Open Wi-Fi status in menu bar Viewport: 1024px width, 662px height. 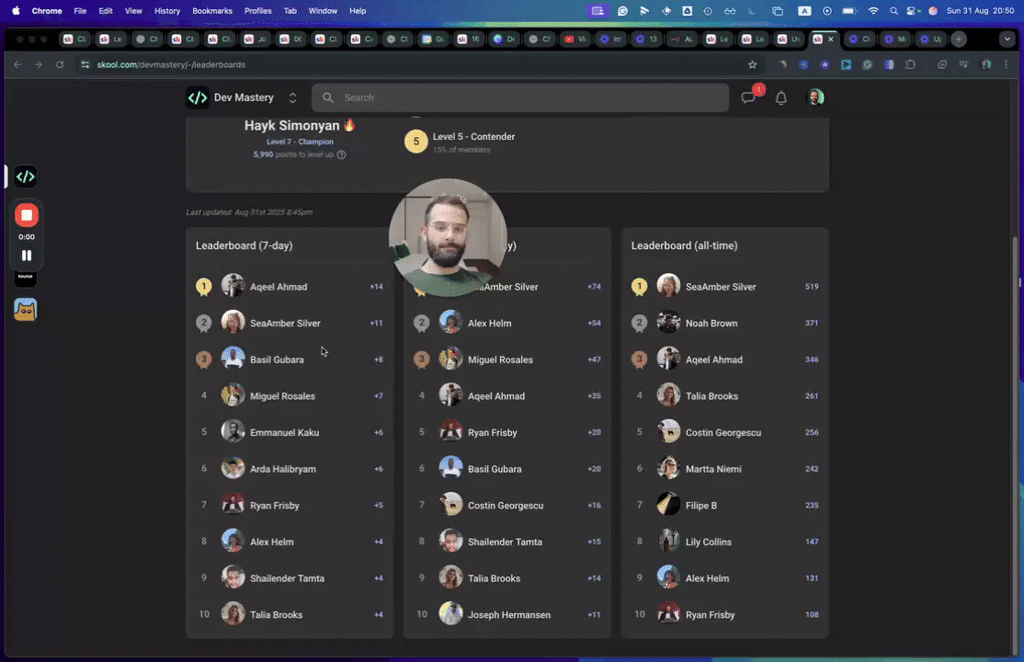click(x=873, y=11)
